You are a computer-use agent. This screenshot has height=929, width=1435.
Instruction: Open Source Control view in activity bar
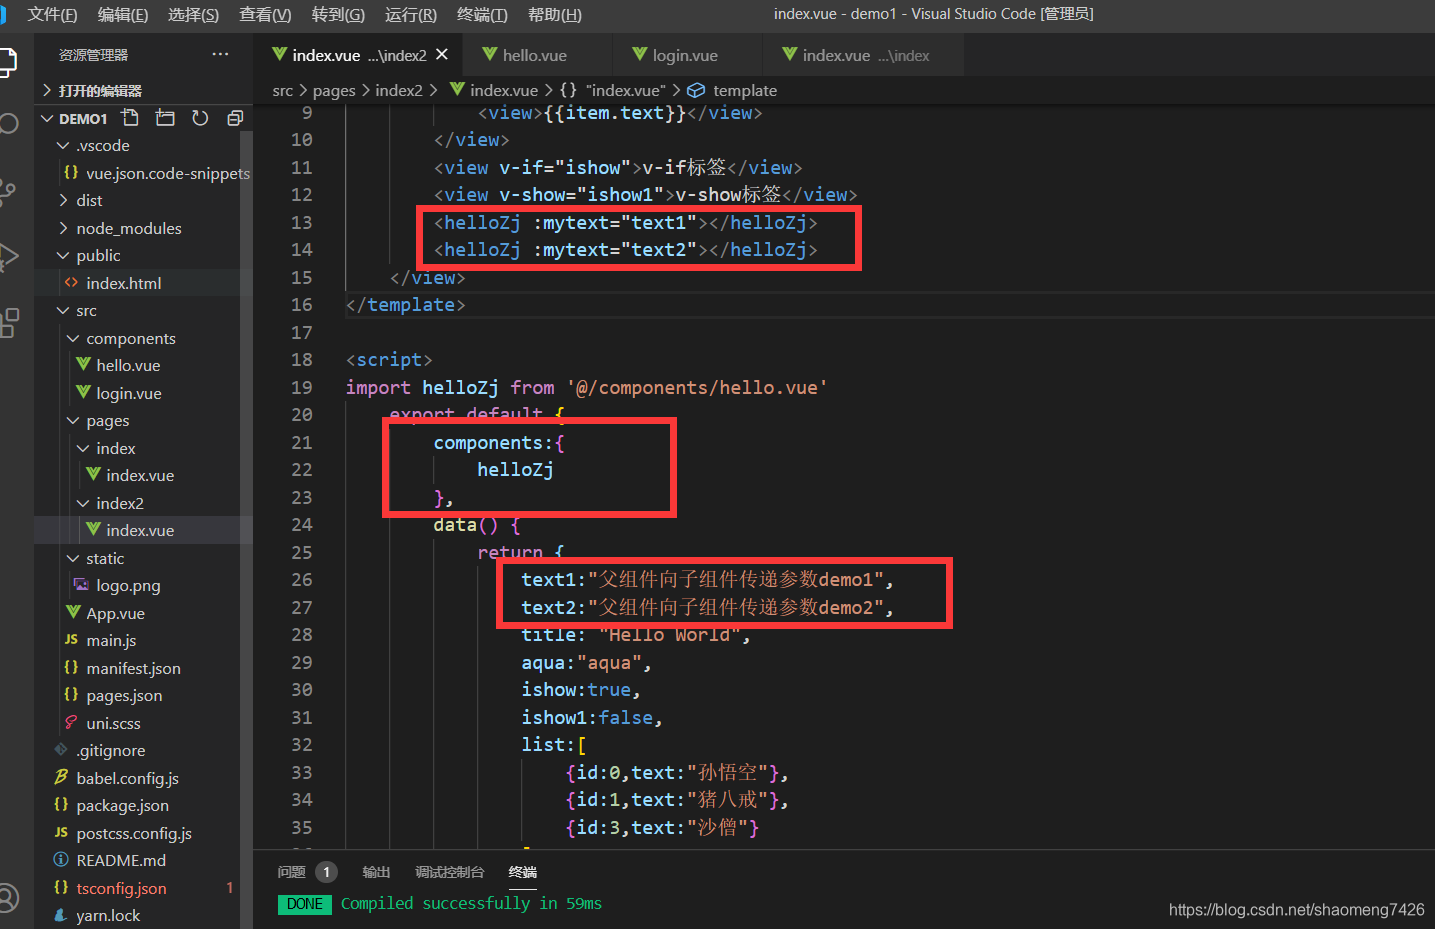click(x=8, y=191)
